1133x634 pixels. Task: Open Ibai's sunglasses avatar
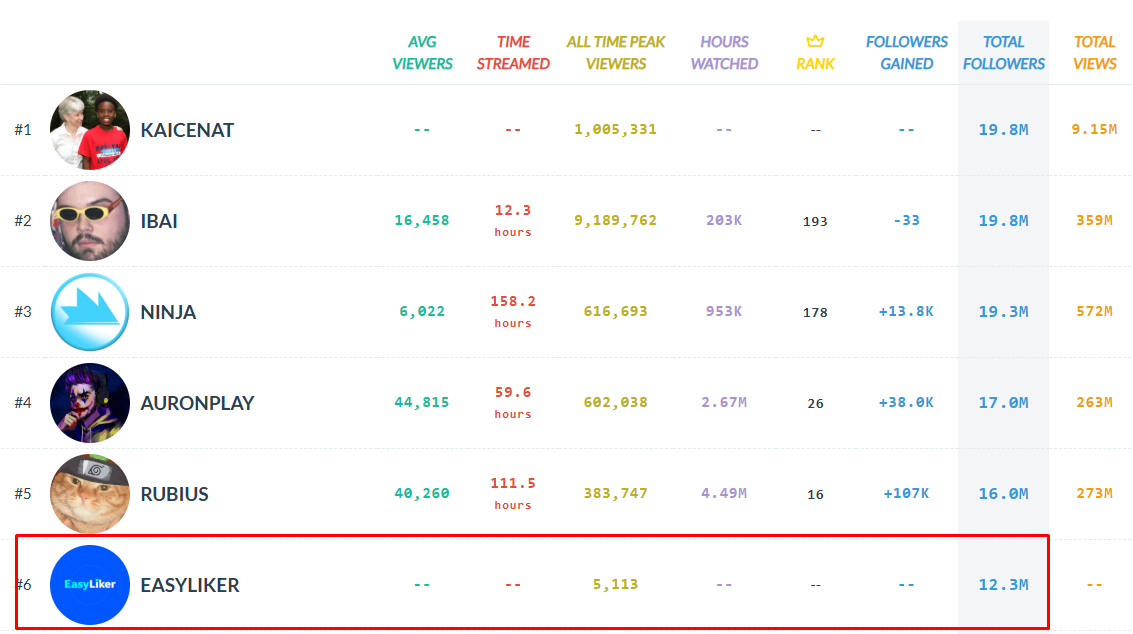[90, 220]
